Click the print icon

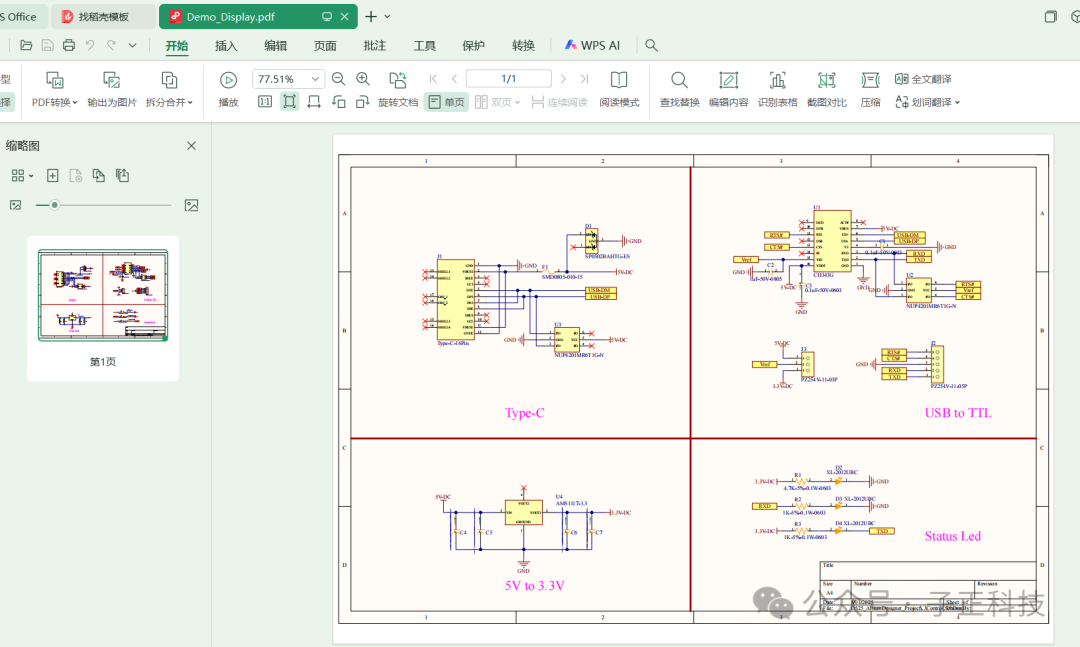tap(69, 45)
